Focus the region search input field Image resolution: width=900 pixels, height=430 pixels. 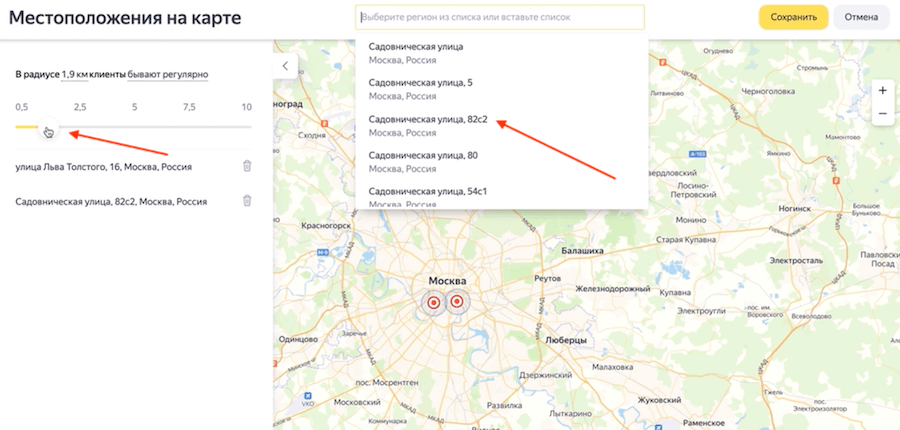pos(500,17)
